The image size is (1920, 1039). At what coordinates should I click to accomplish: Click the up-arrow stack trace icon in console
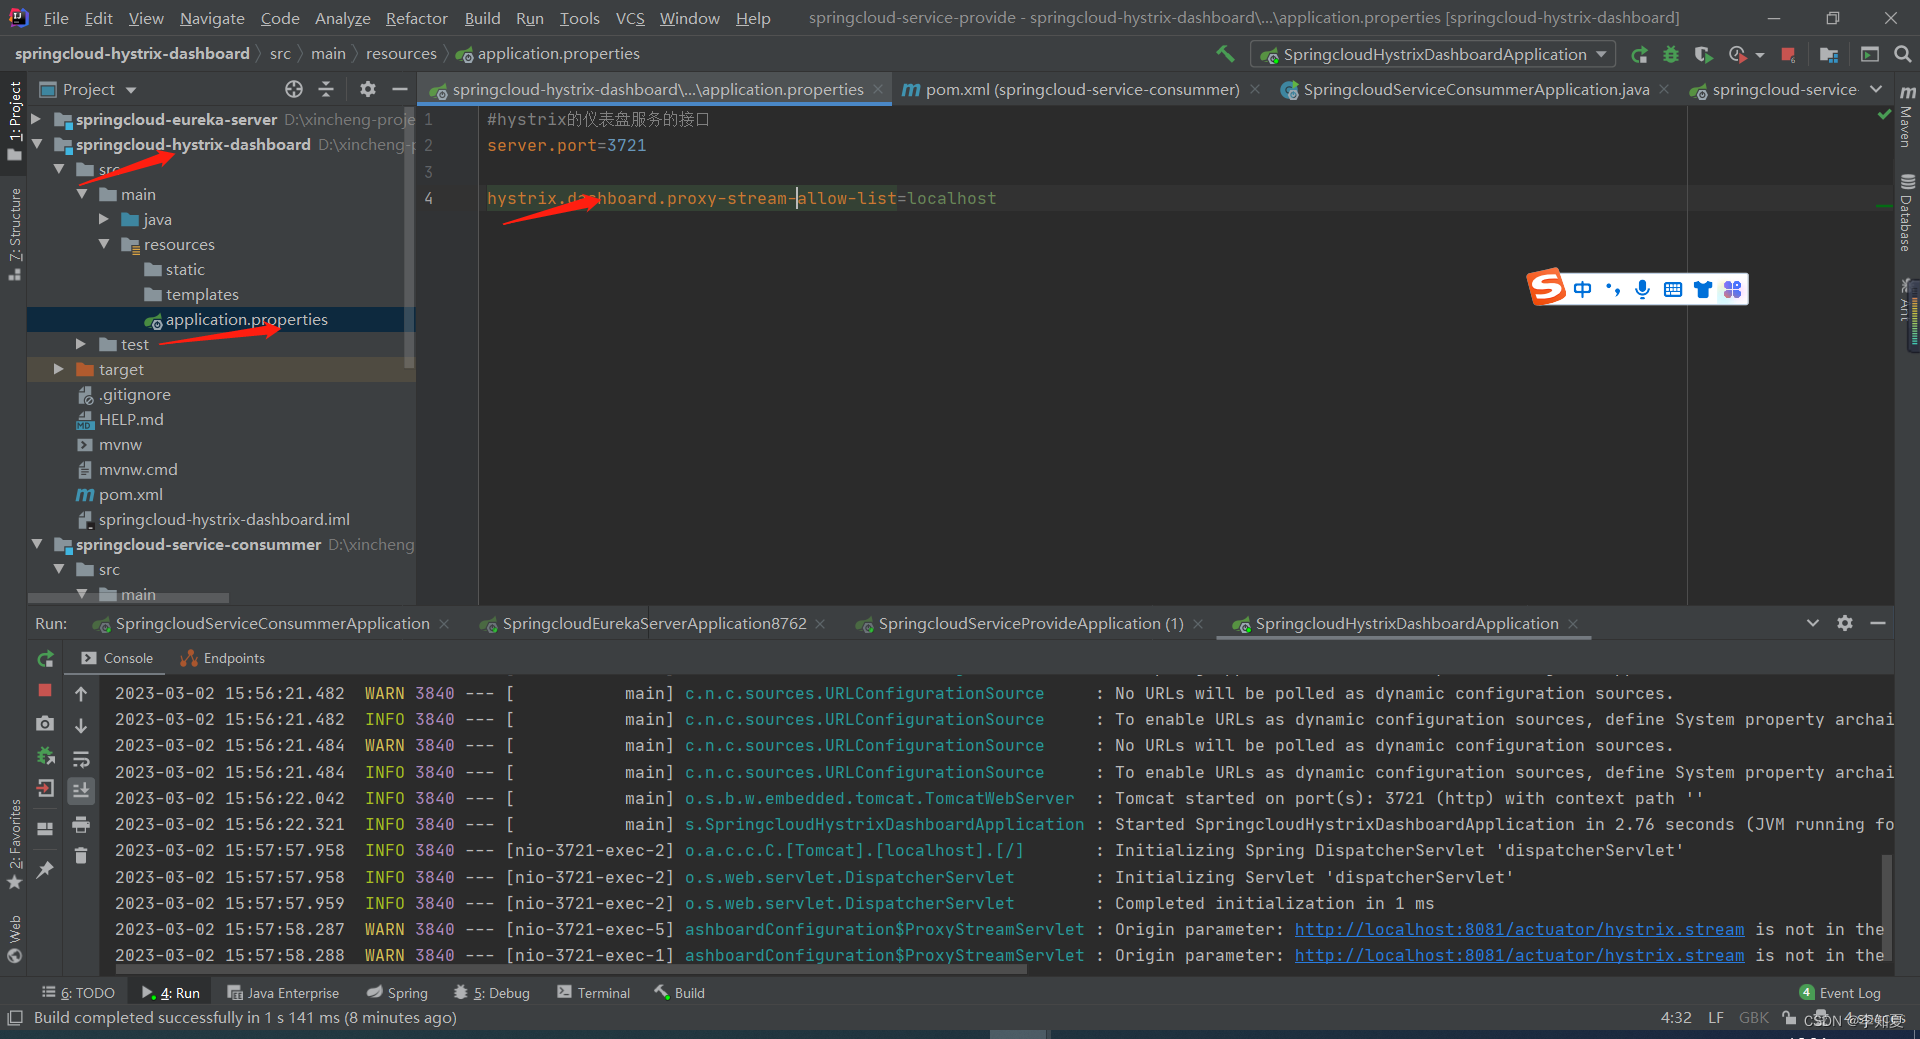pyautogui.click(x=81, y=693)
